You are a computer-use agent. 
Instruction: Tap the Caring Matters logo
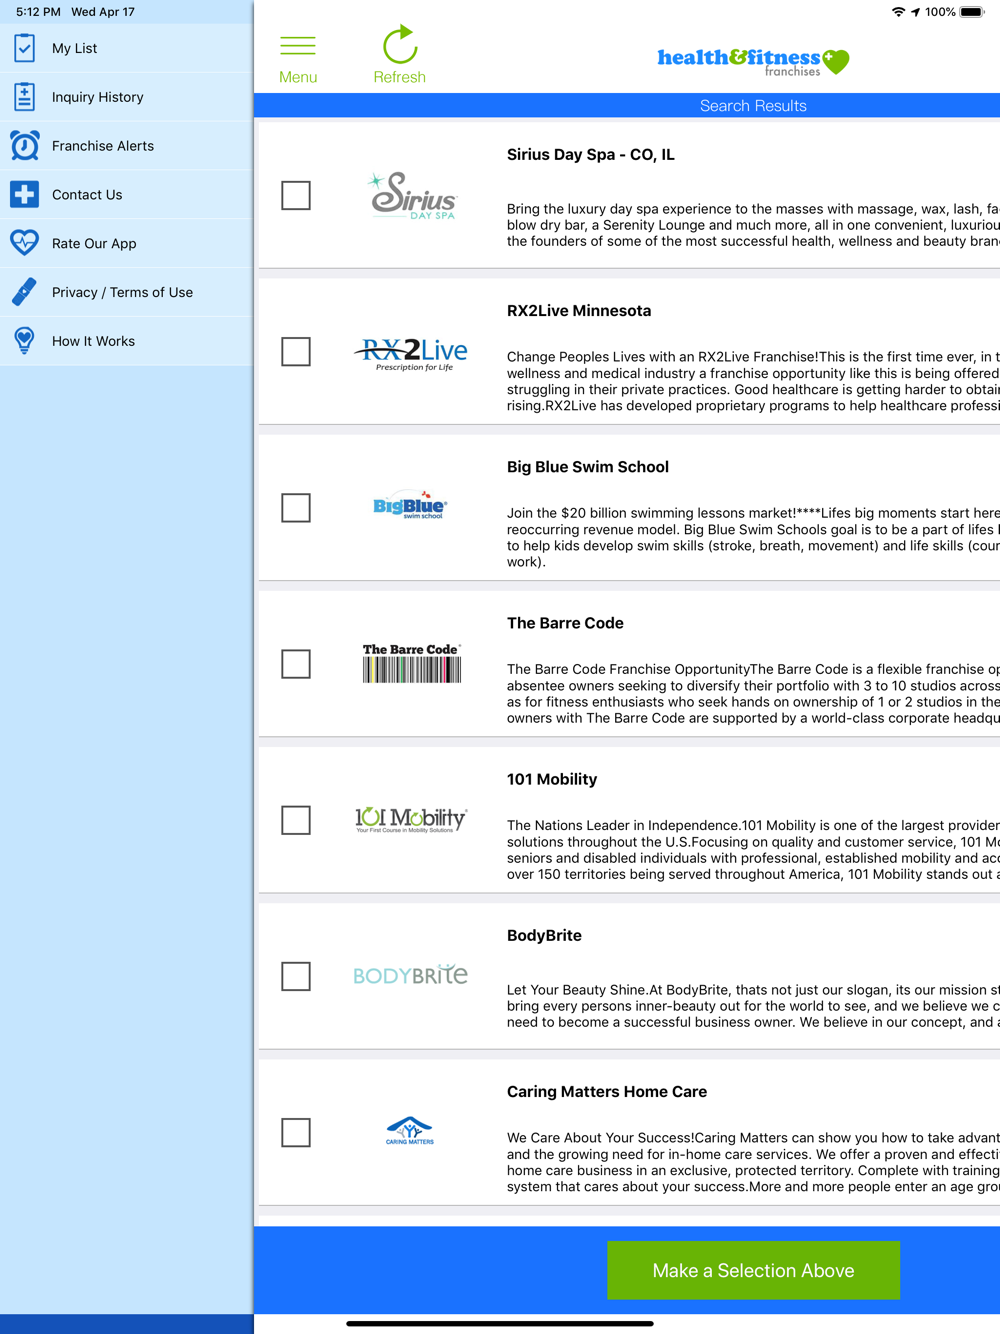(410, 1131)
